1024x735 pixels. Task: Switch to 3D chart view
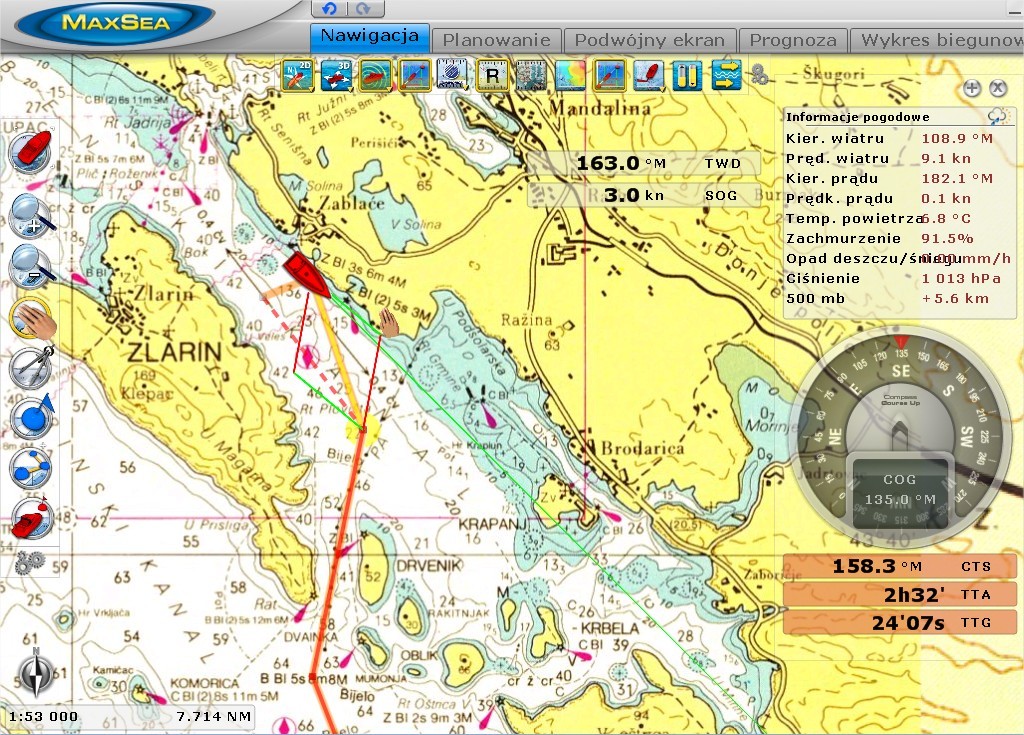coord(336,76)
